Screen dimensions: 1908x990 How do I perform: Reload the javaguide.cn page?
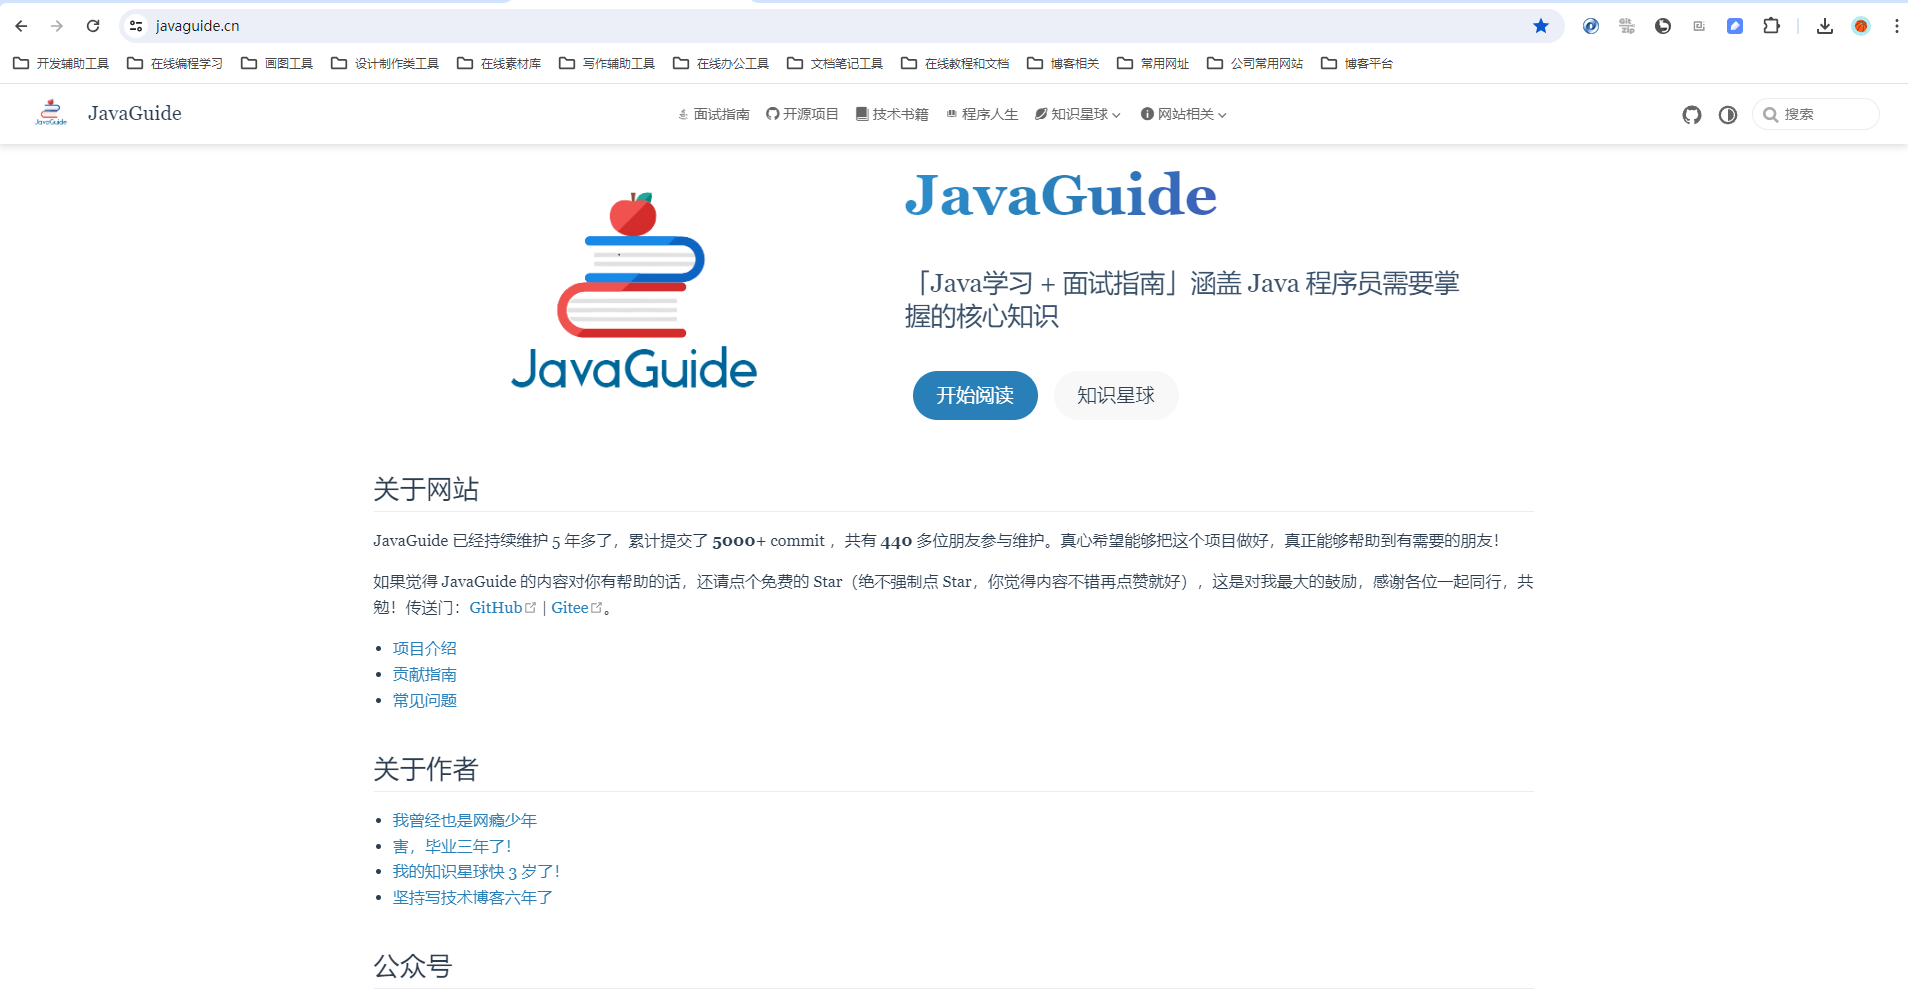pos(93,26)
